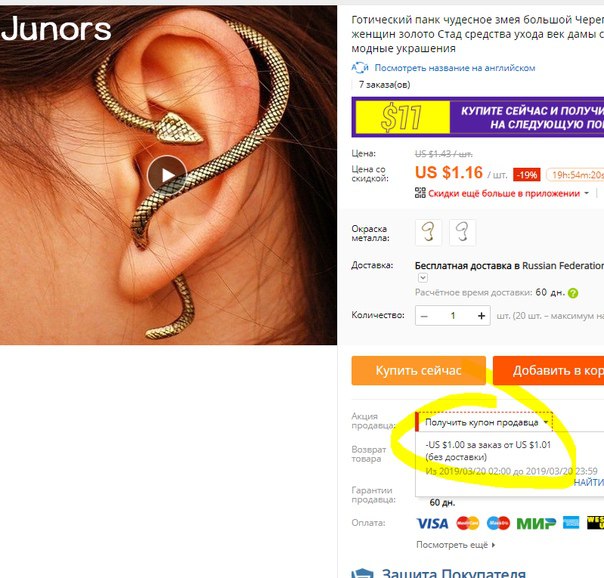Image resolution: width=604 pixels, height=578 pixels.
Task: Open the Получить купон продавца dropdown
Action: click(x=485, y=422)
